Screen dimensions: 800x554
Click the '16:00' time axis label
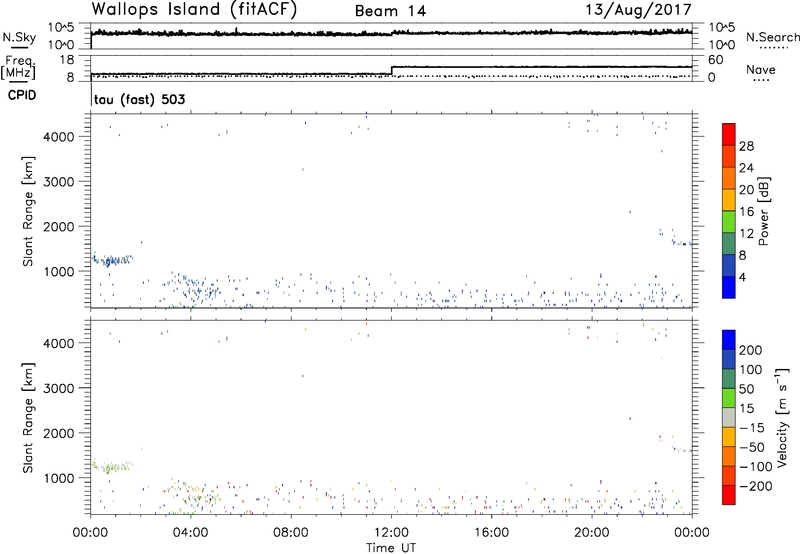(491, 533)
